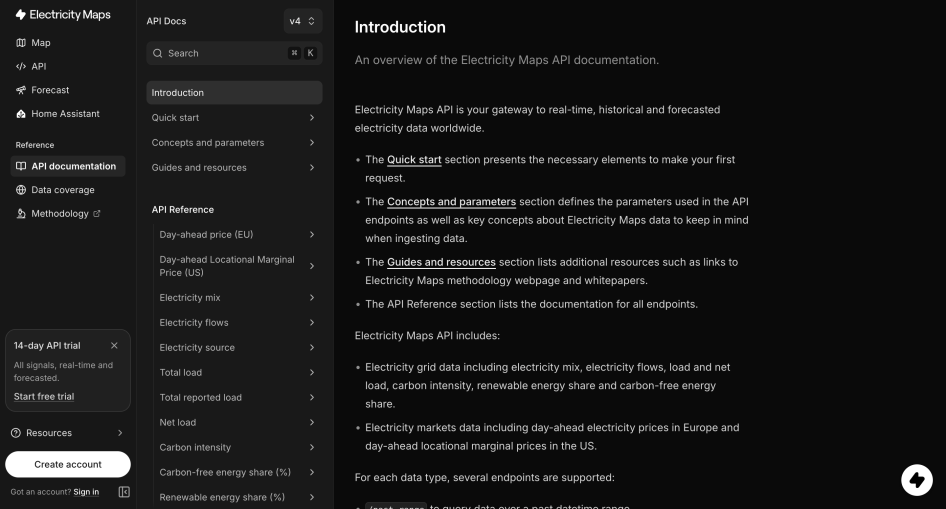Click the Data coverage globe icon
The height and width of the screenshot is (509, 946).
[x=21, y=189]
